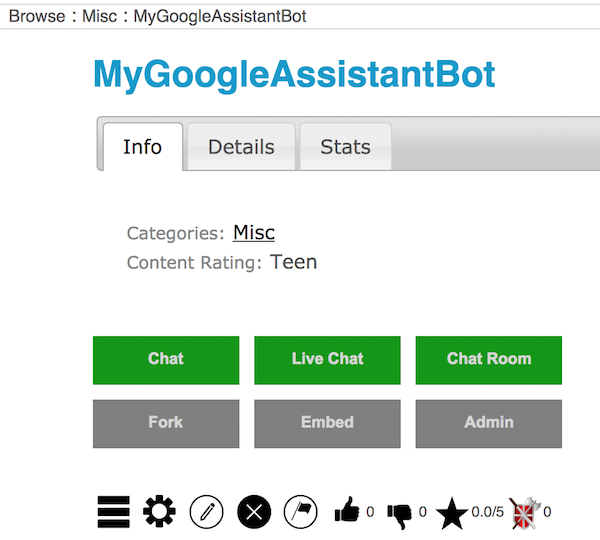Screen dimensions: 600x540
Task: Open the gear settings icon
Action: pyautogui.click(x=159, y=511)
